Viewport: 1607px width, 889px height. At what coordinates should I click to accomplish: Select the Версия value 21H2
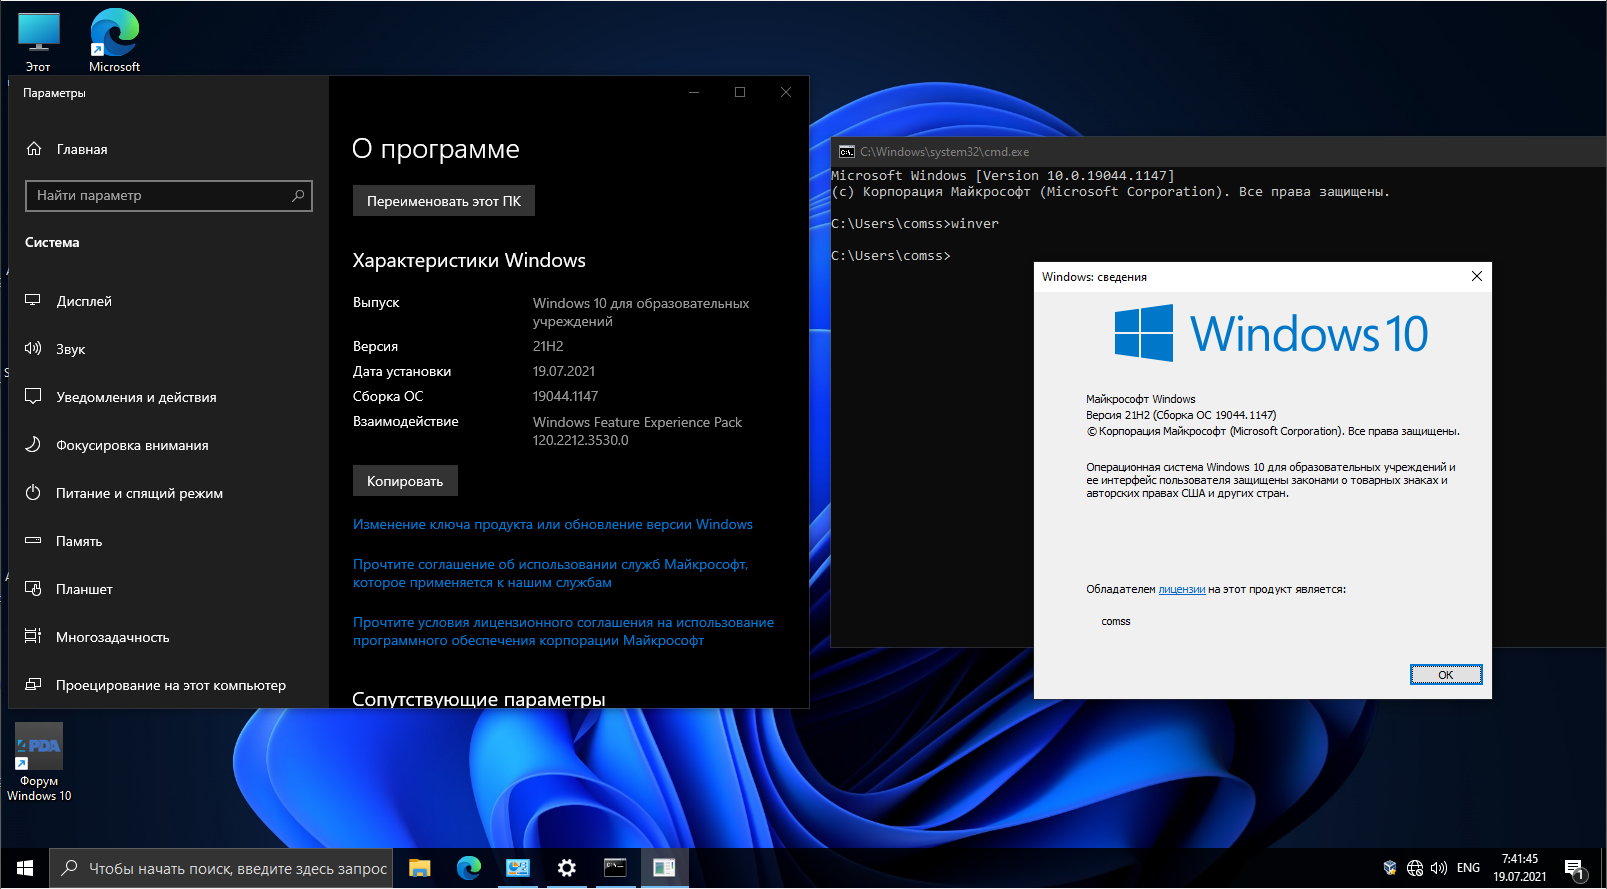[x=548, y=346]
